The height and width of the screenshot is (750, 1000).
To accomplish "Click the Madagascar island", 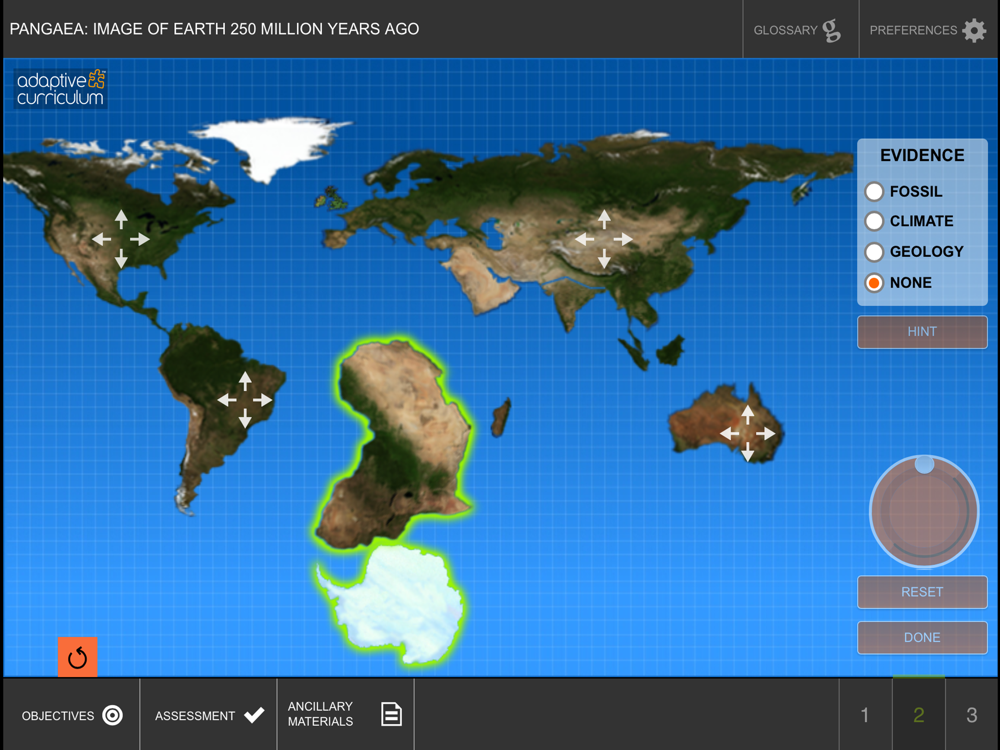I will (501, 417).
